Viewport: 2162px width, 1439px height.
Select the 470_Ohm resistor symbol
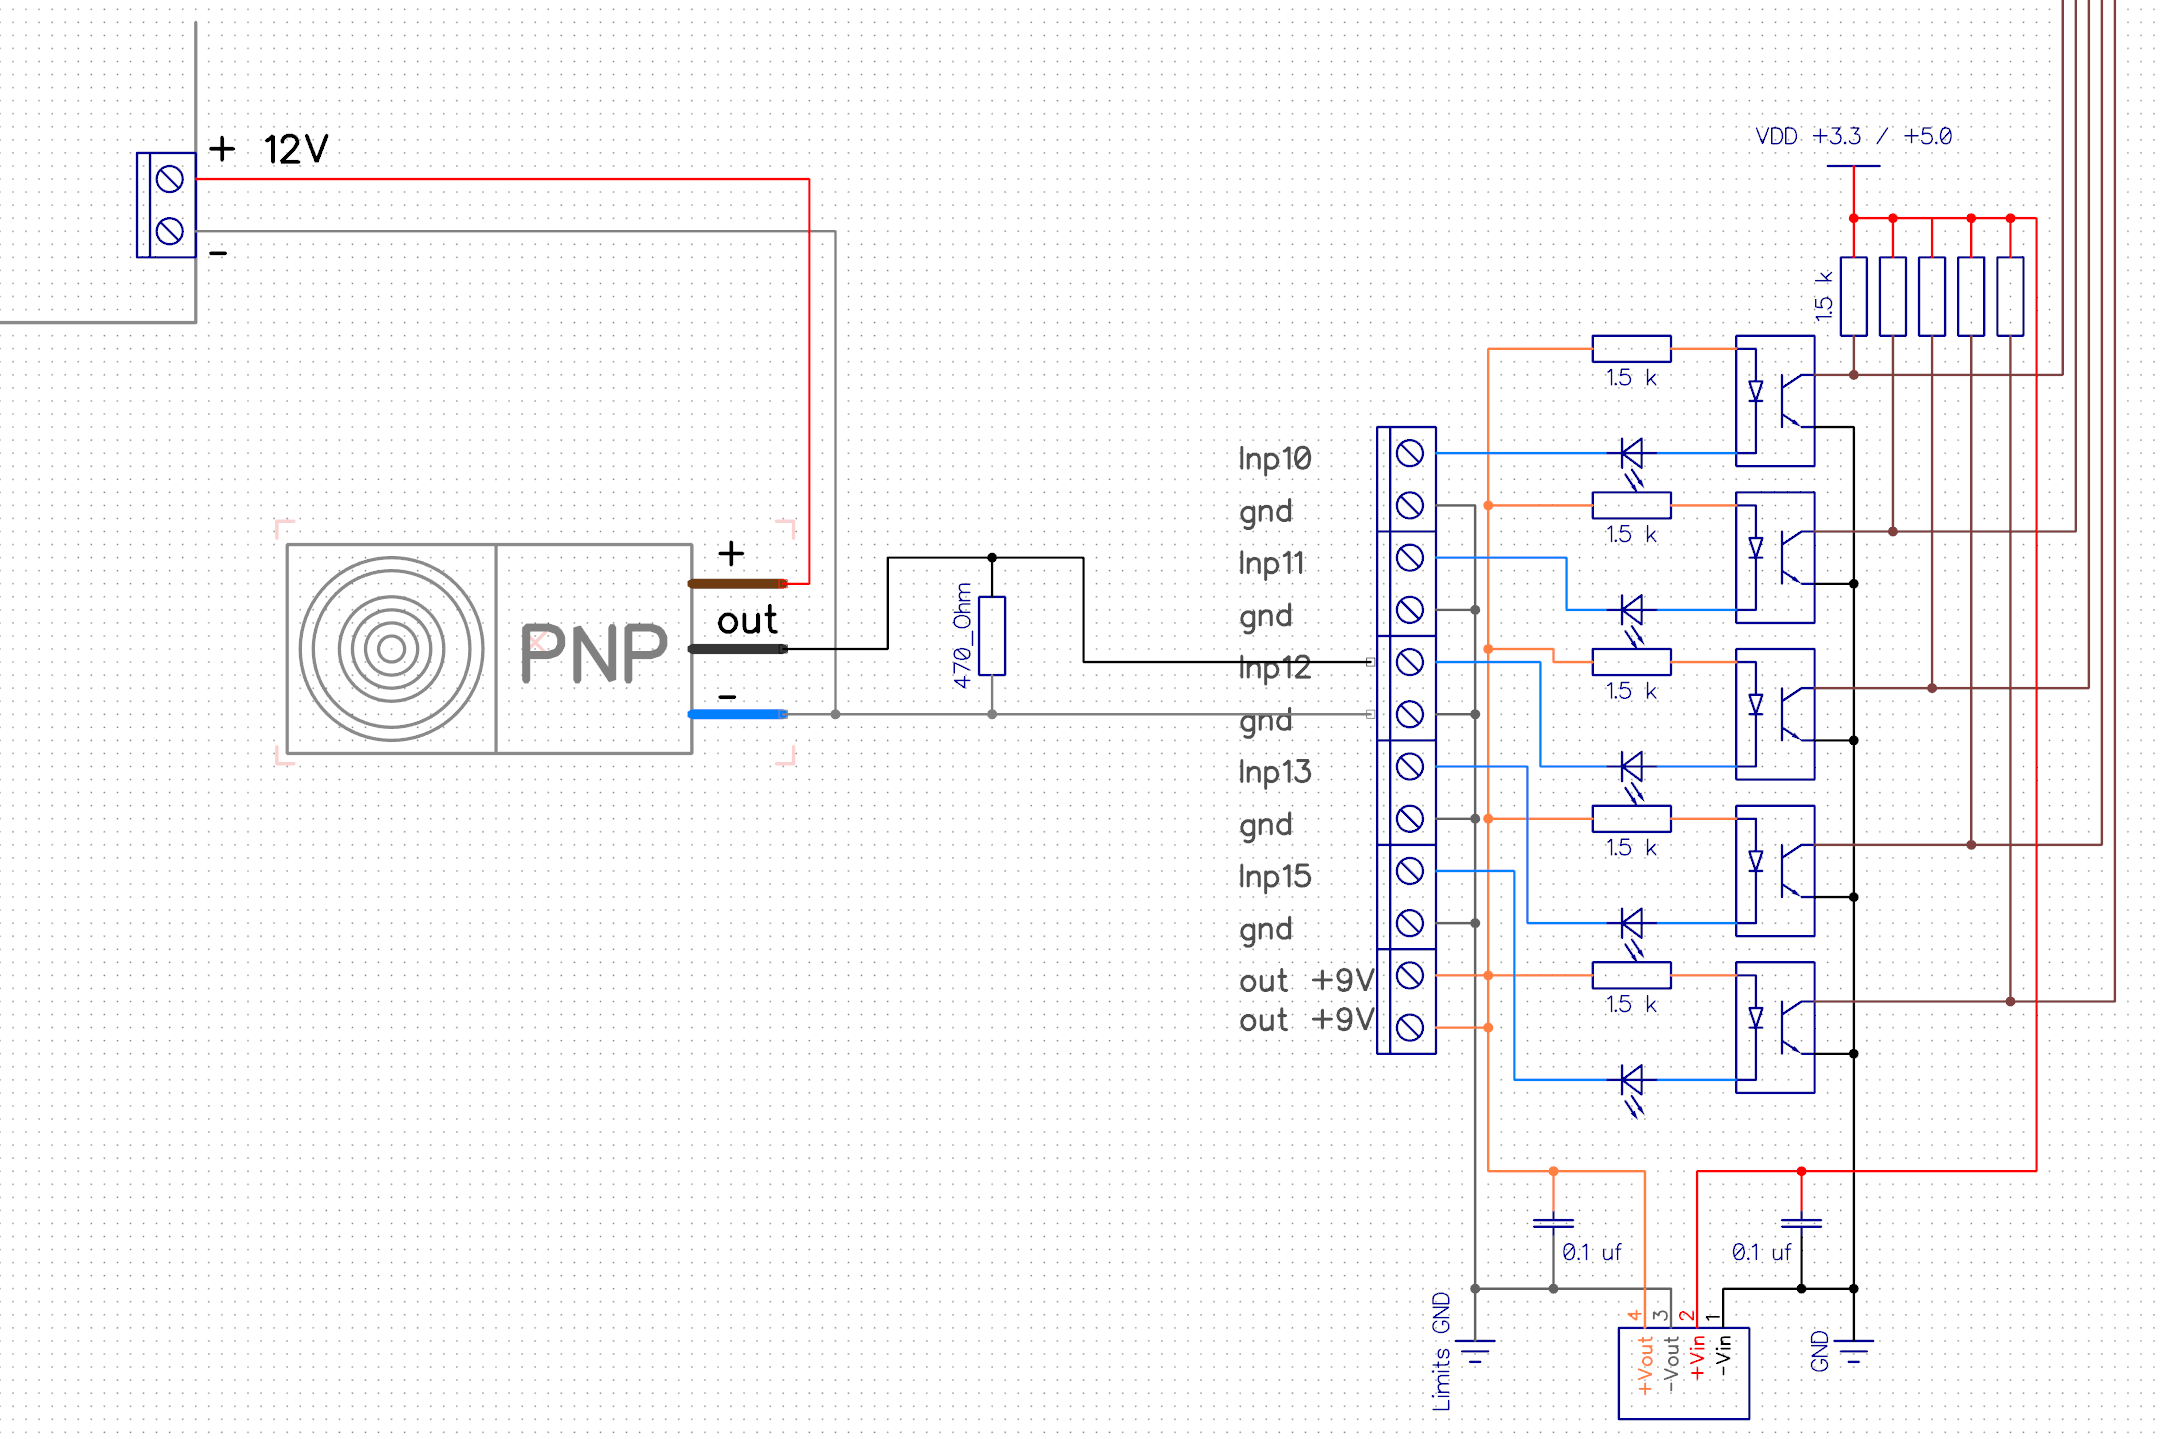991,636
